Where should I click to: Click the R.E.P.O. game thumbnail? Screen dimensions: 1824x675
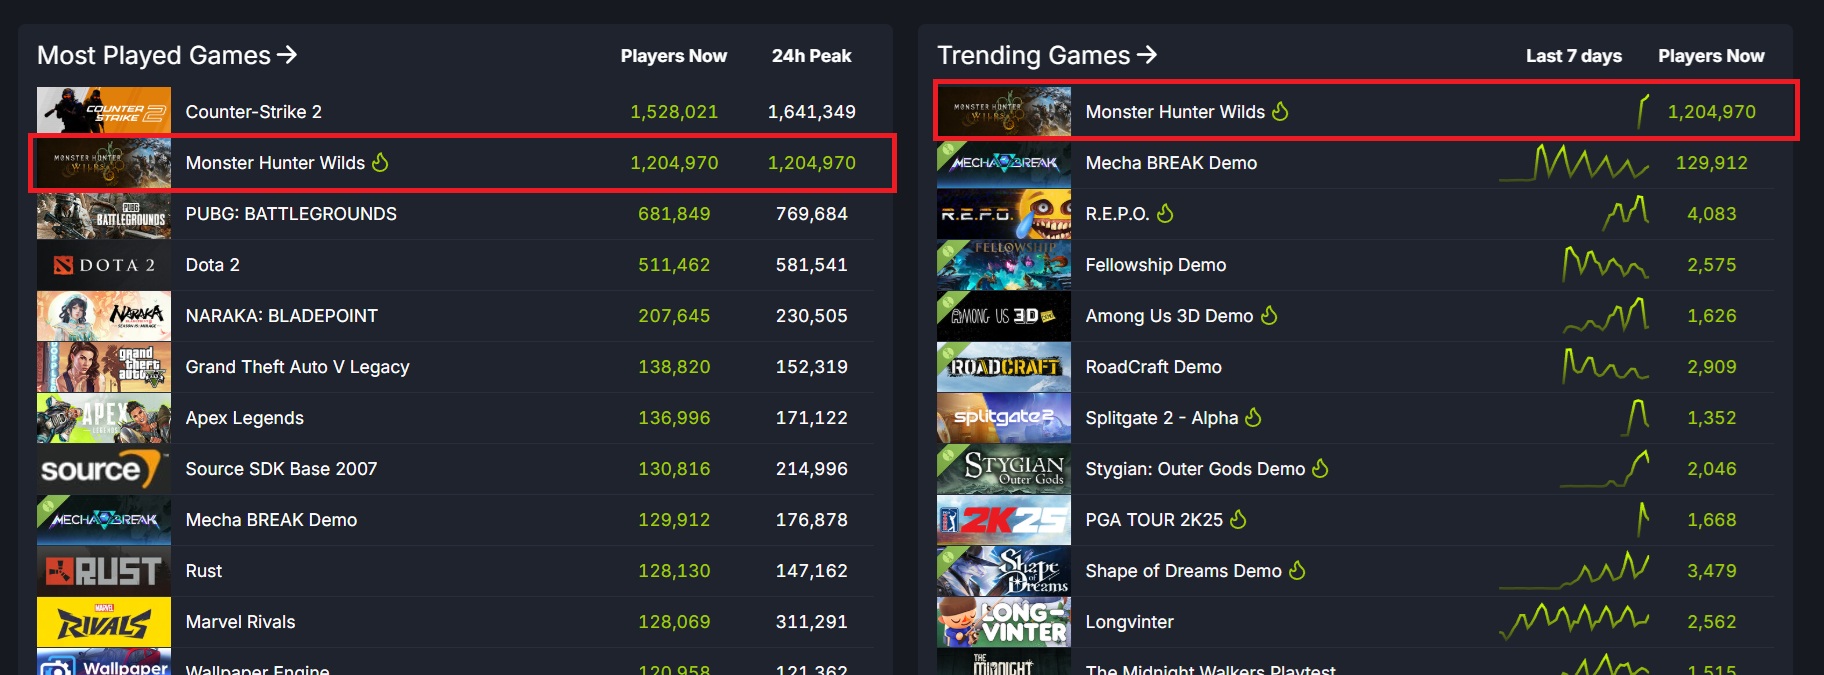coord(1004,213)
